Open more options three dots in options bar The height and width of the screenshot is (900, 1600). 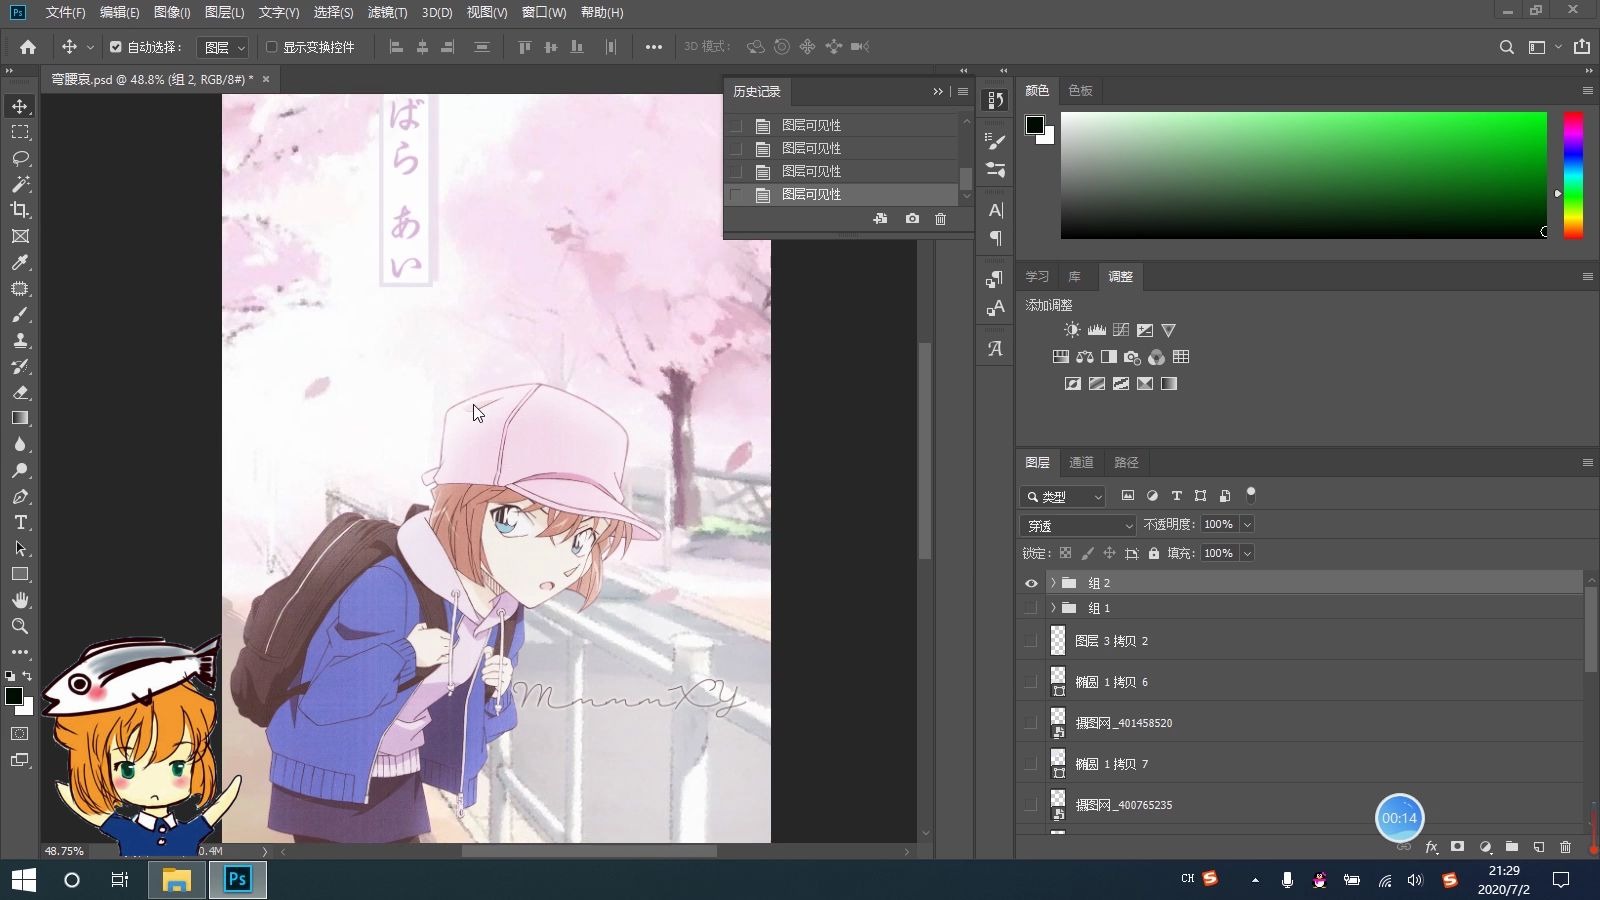pos(653,47)
